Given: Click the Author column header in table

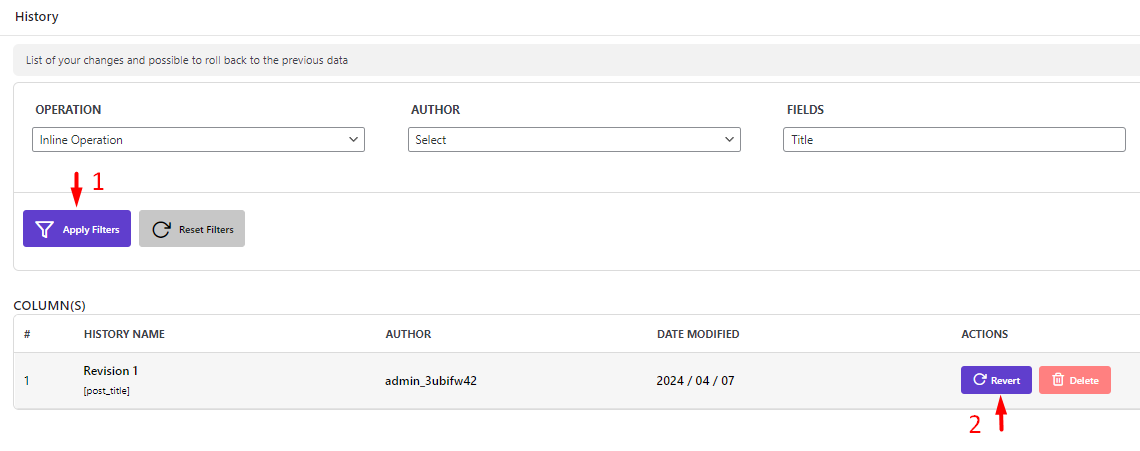Looking at the screenshot, I should point(409,334).
